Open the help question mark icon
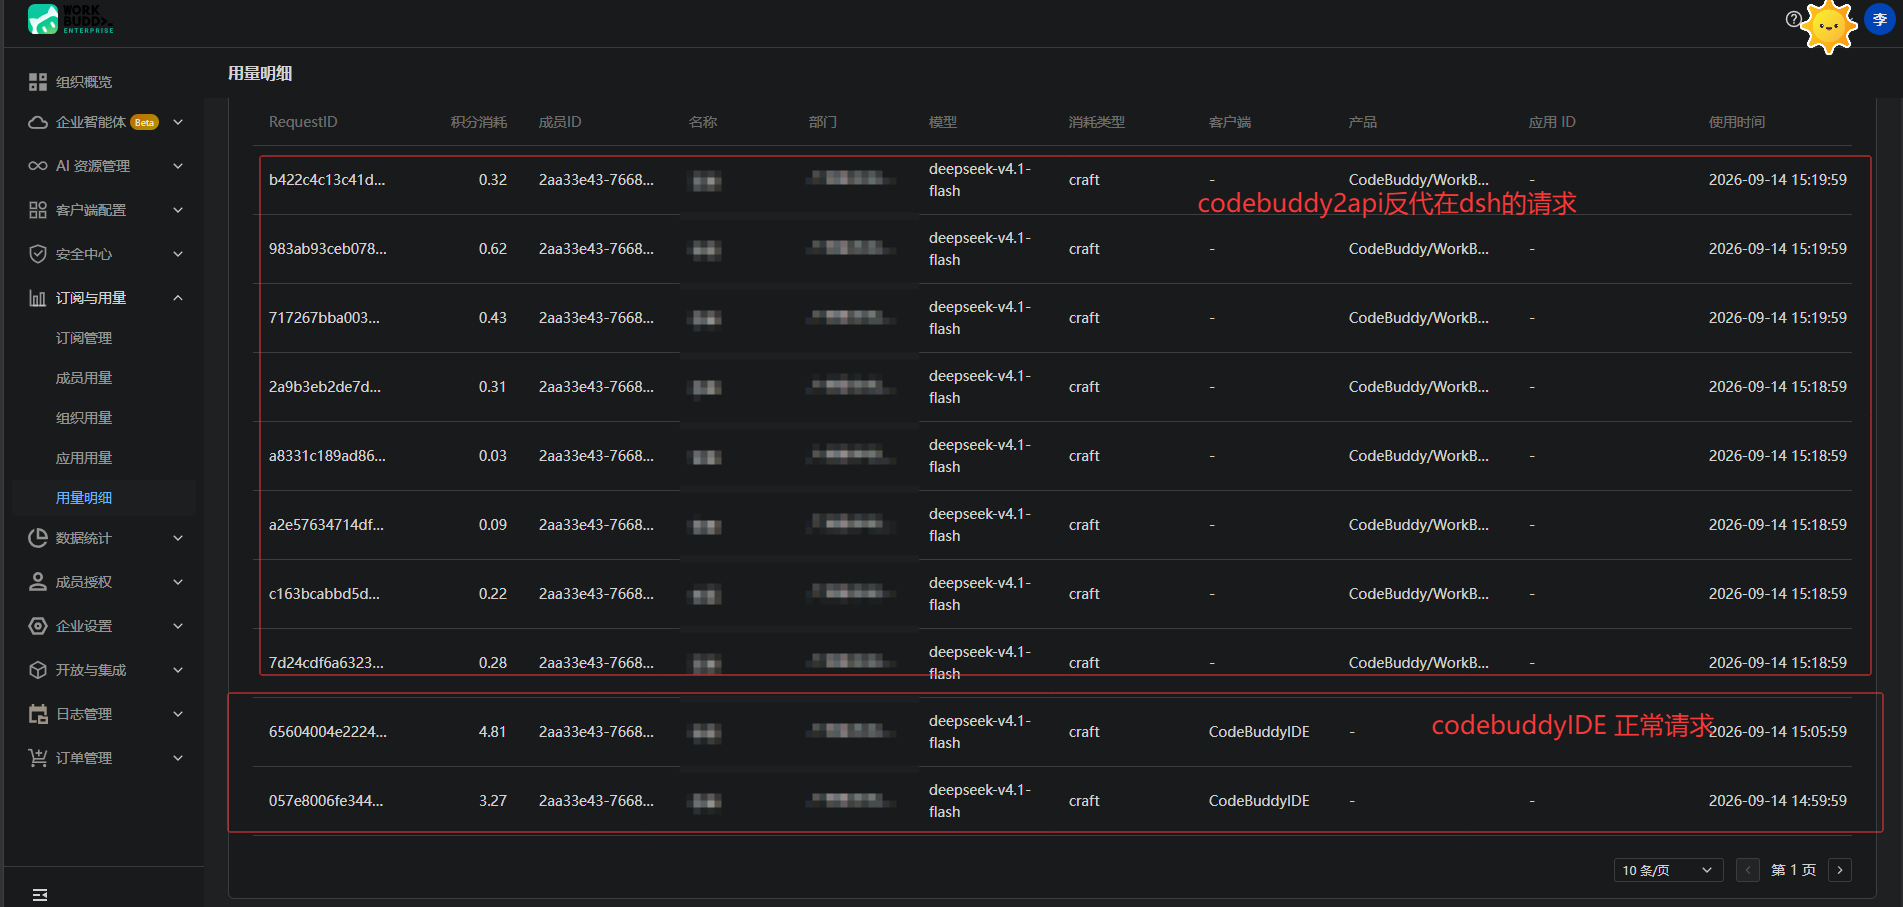1903x907 pixels. pos(1794,19)
